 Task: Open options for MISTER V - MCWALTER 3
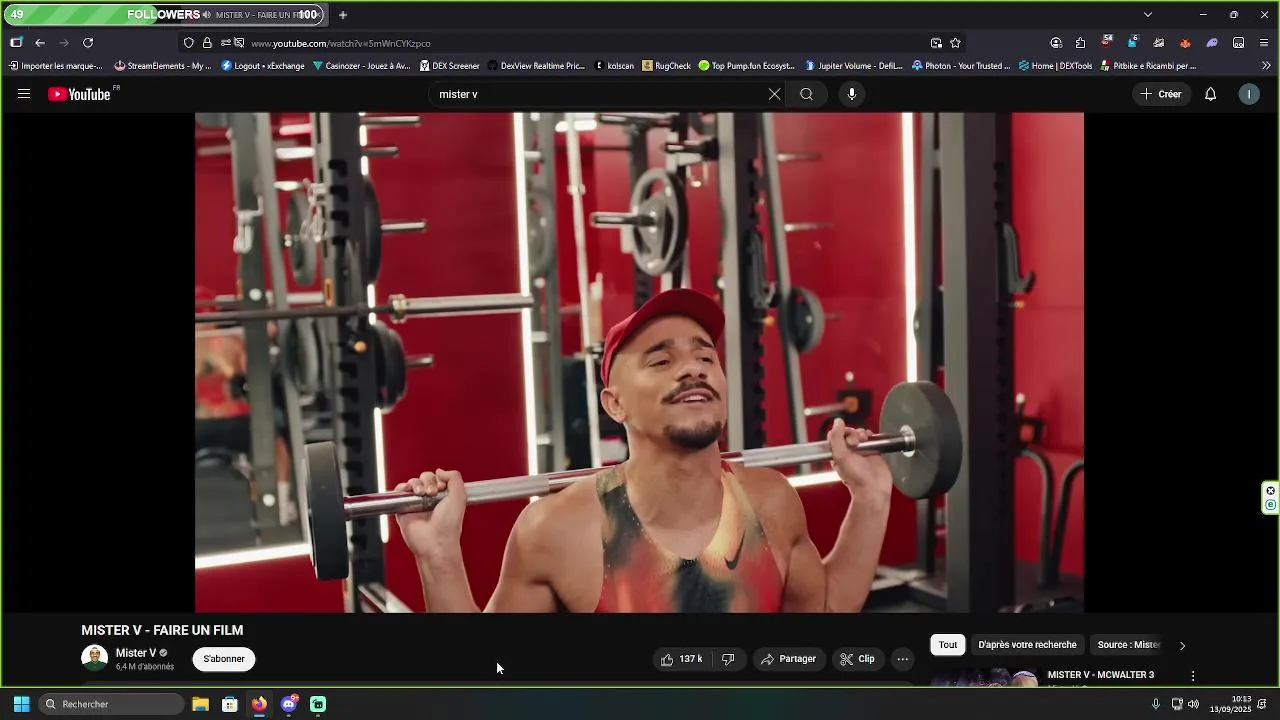point(1192,676)
